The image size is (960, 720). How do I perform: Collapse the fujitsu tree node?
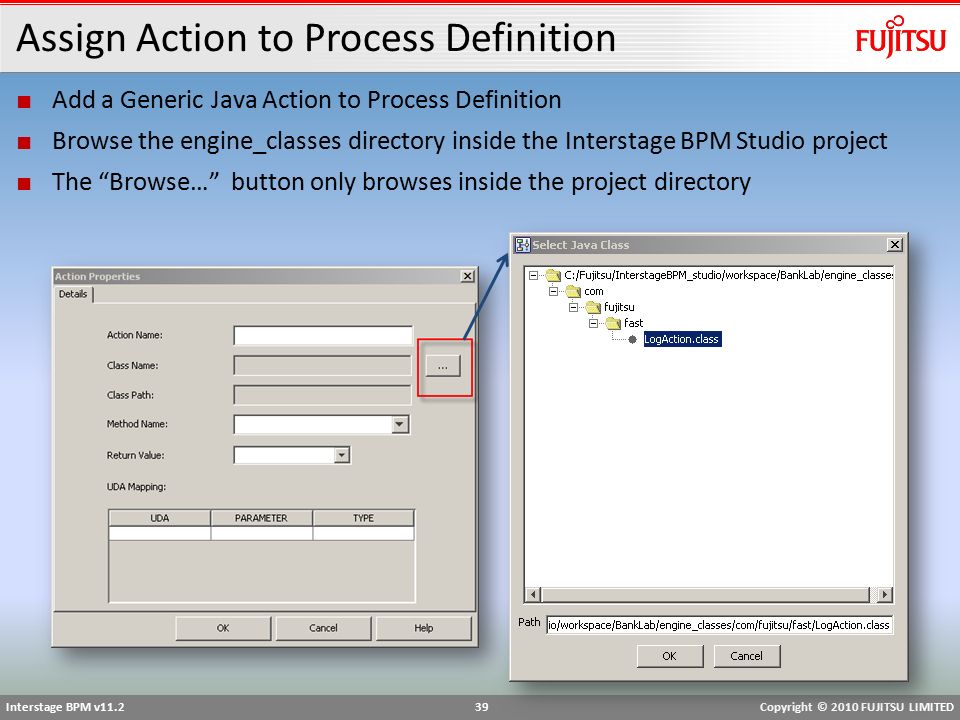click(x=573, y=307)
